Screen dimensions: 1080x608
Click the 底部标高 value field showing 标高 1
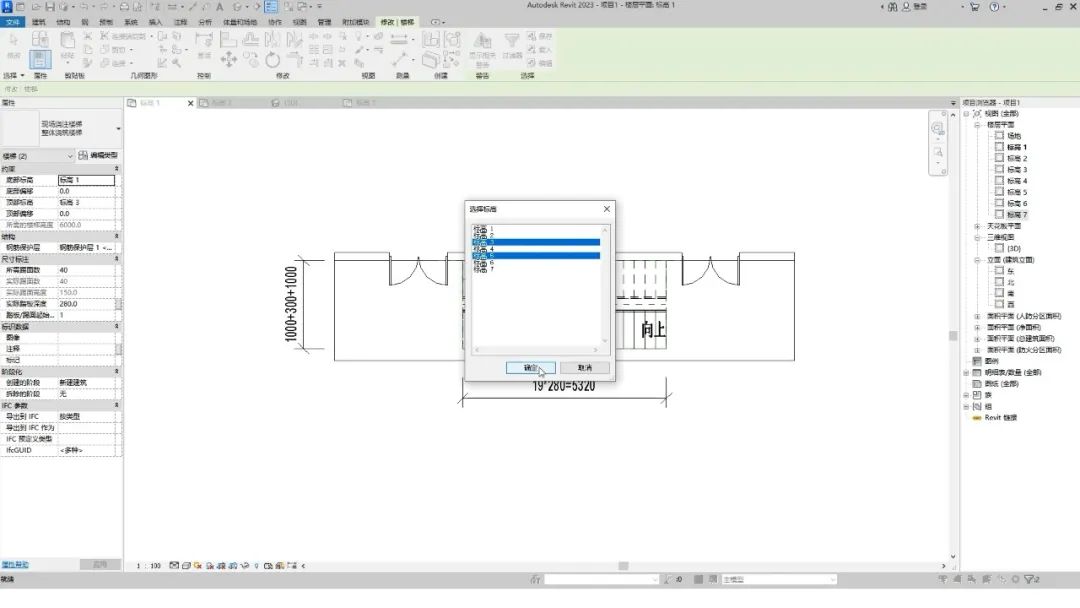[86, 180]
